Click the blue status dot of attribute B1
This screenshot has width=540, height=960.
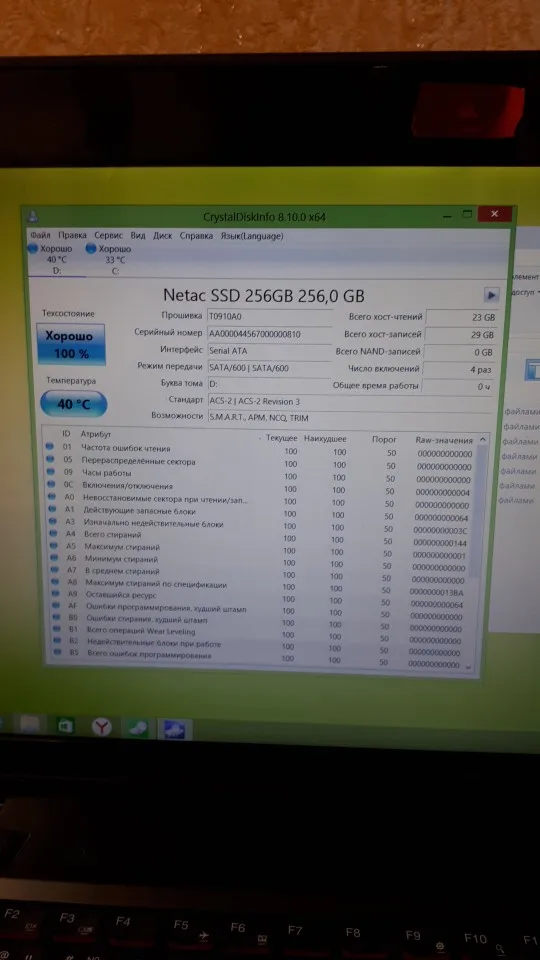point(57,630)
